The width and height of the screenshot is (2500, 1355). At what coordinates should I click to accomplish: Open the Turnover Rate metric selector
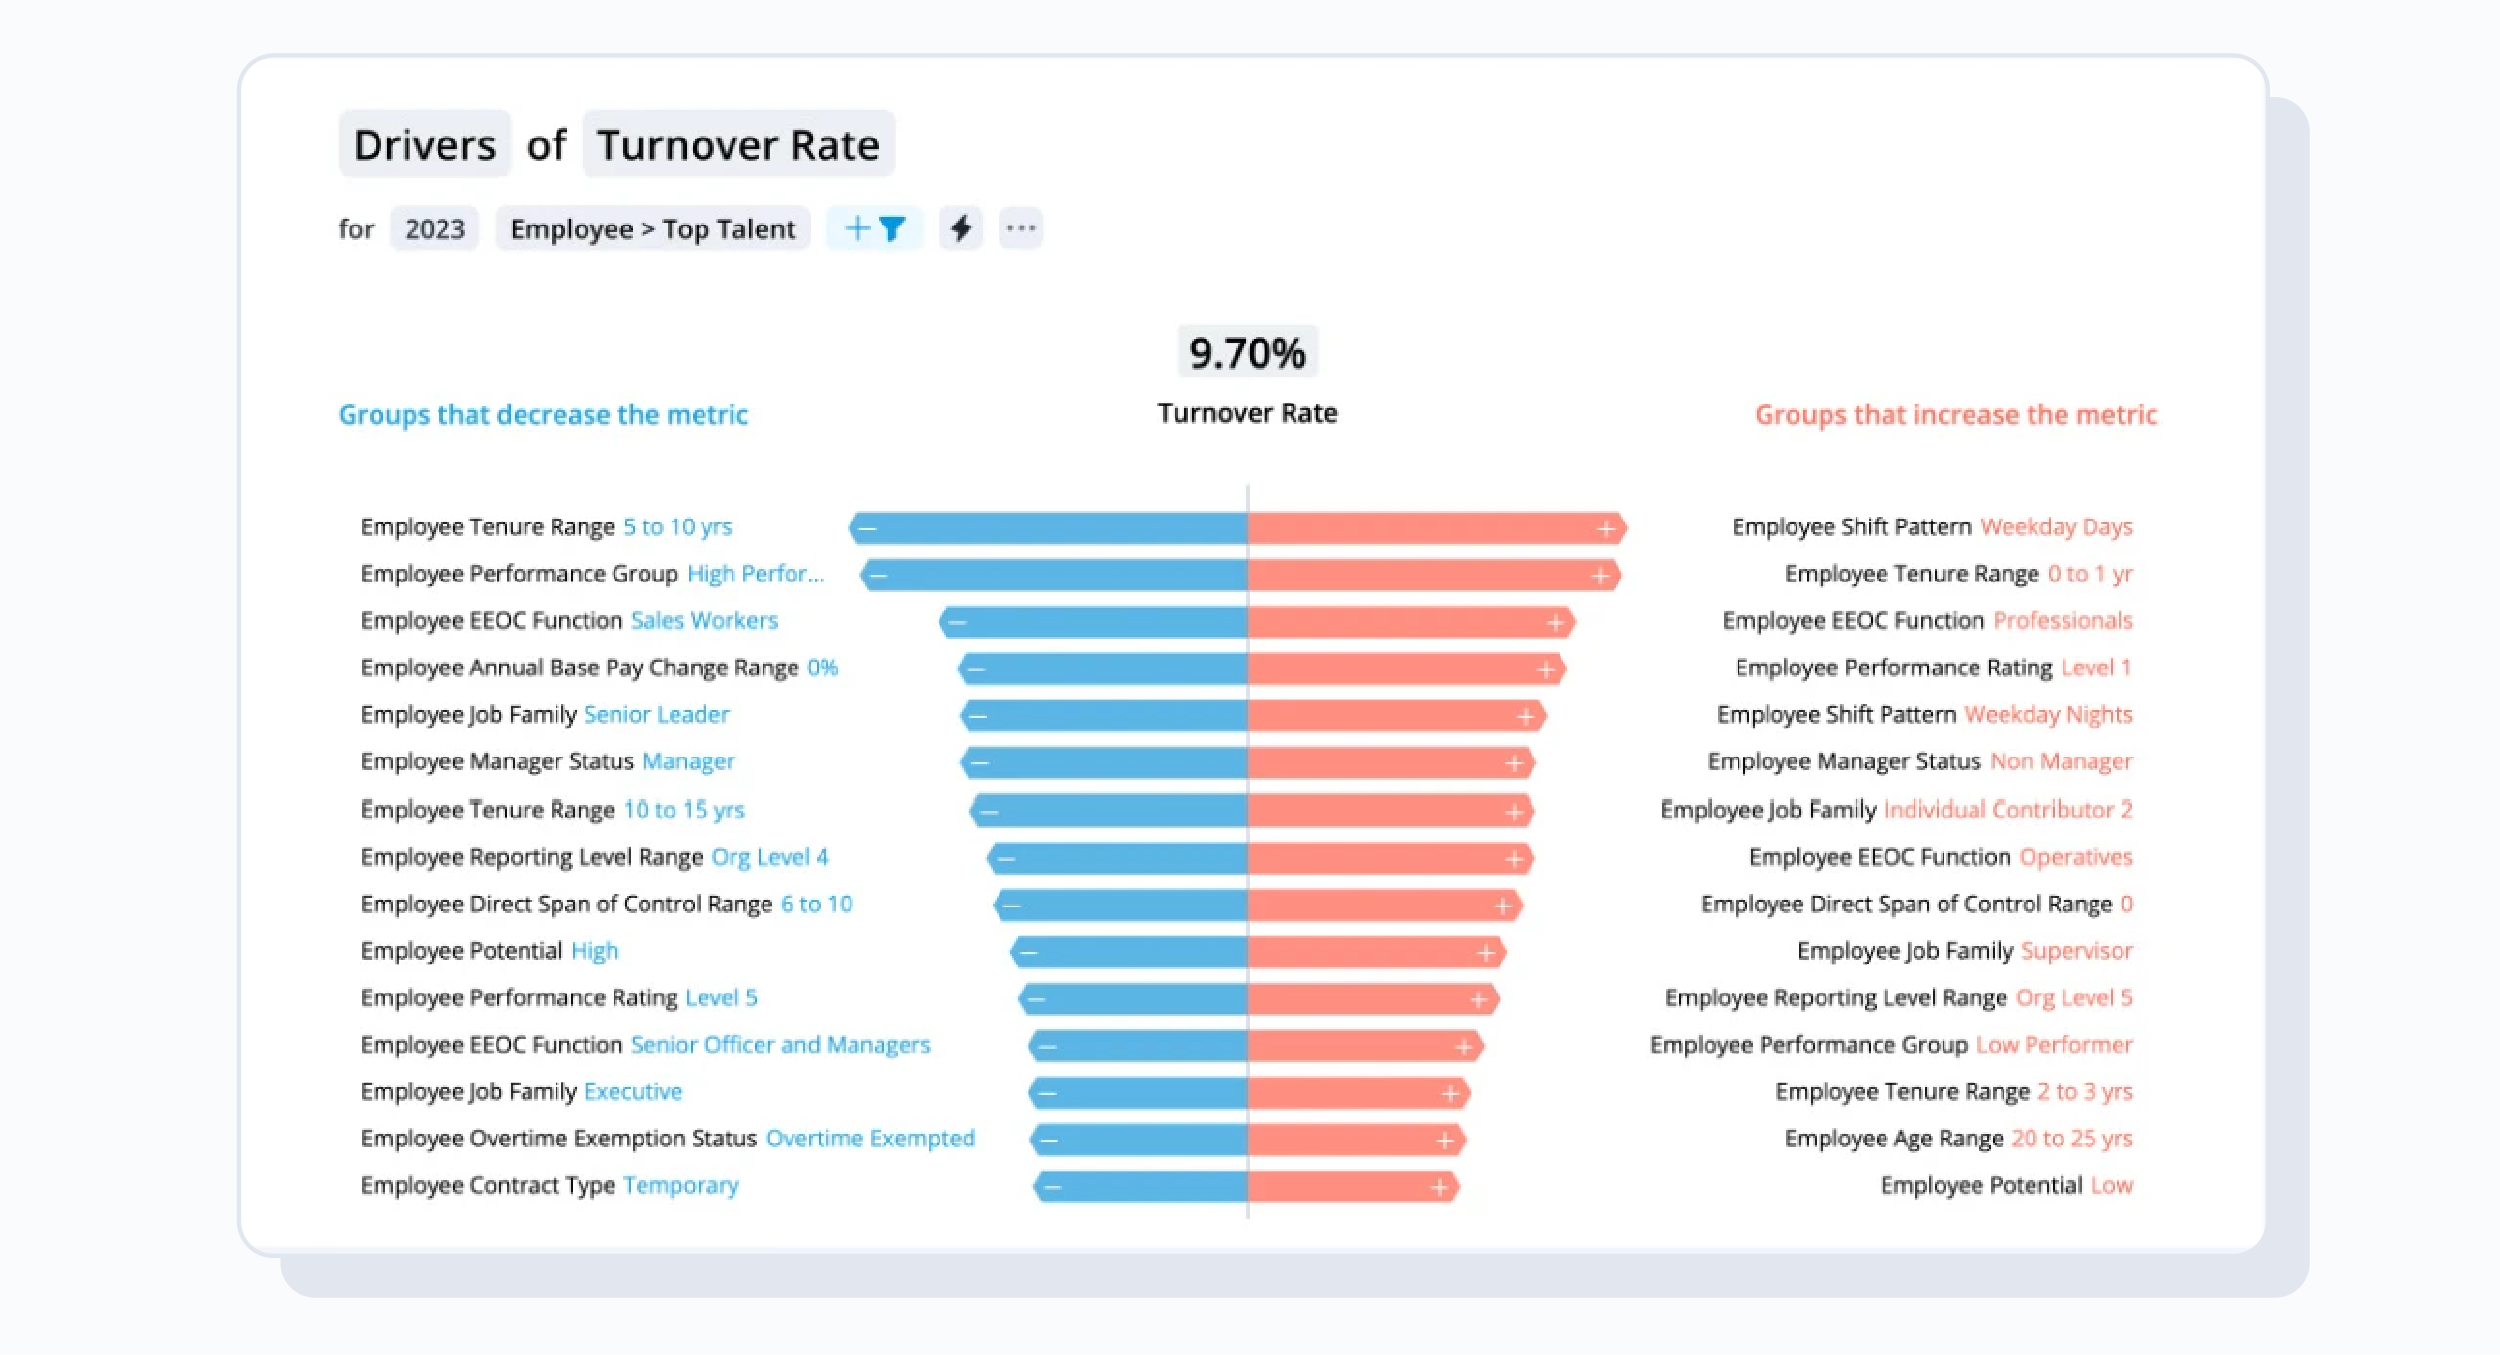coord(739,145)
